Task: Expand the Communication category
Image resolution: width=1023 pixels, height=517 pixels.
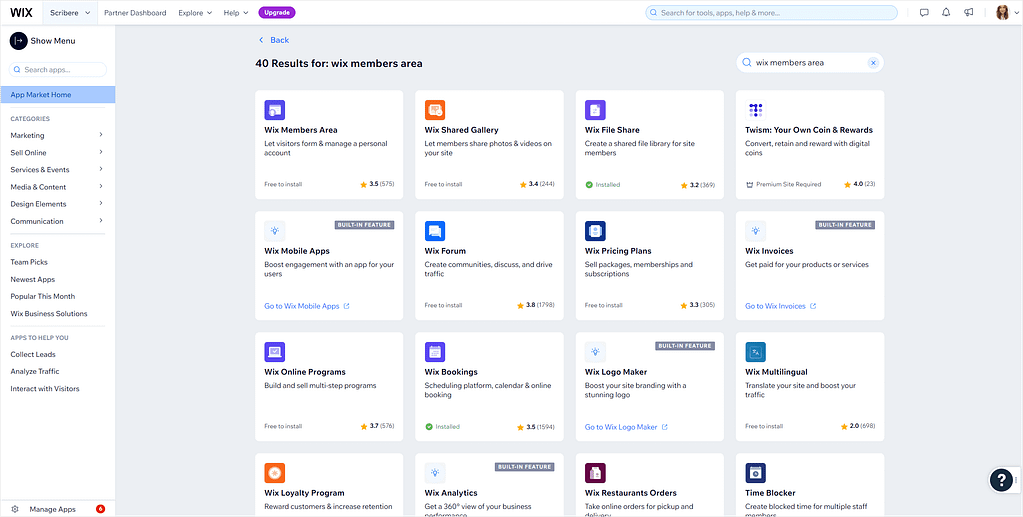Action: tap(57, 221)
